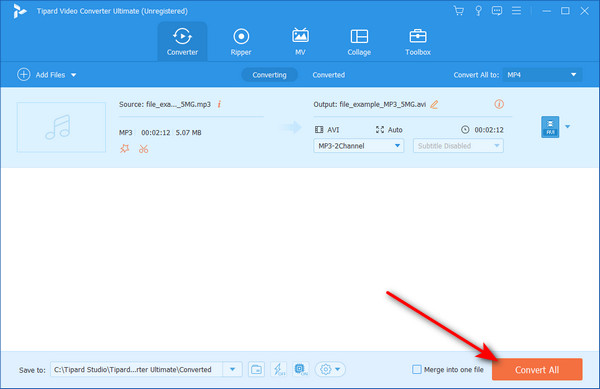Click the Add Files button
Viewport: 600px width, 389px height.
(47, 75)
